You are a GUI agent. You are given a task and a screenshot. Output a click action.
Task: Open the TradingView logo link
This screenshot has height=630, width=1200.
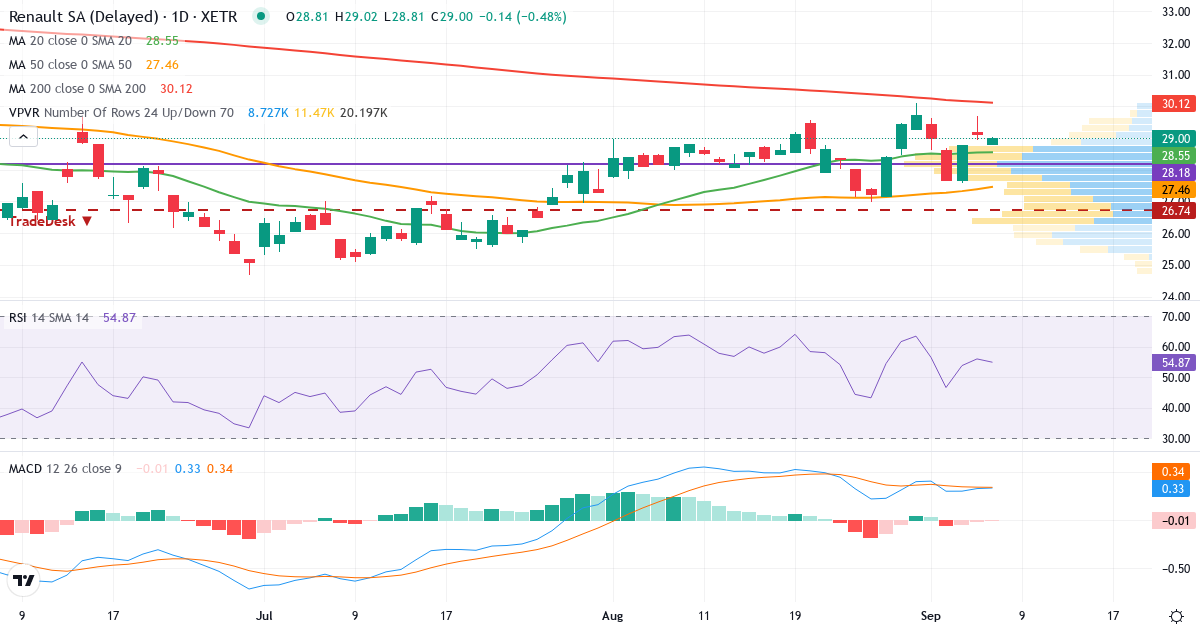[x=24, y=580]
